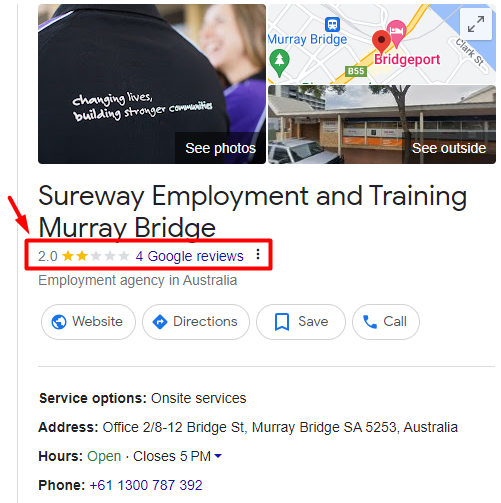Save this place with bookmark button
This screenshot has height=503, width=501.
click(x=301, y=322)
